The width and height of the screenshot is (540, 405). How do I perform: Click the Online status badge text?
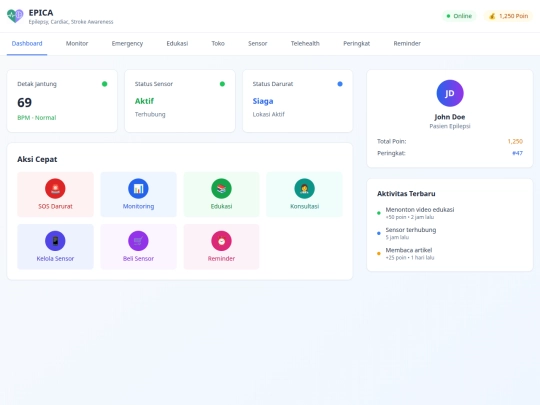[x=463, y=16]
